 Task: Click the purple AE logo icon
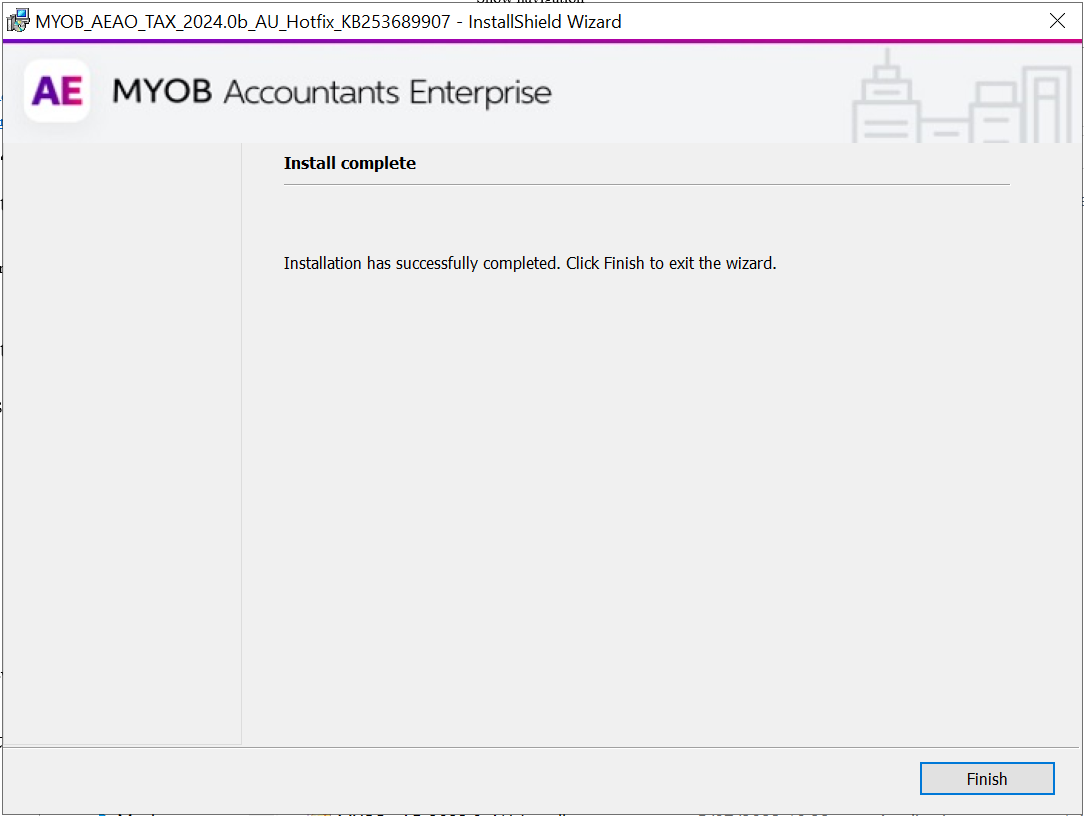57,91
